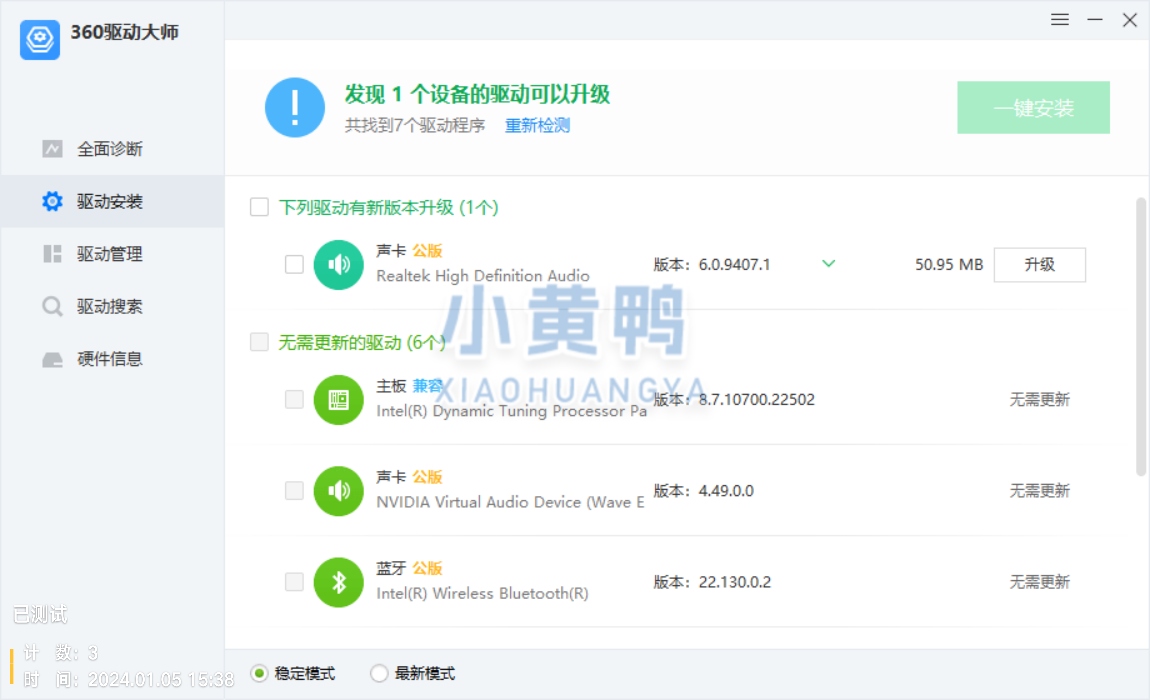Click the 公版 tag on NVIDIA 声卡 row
This screenshot has height=700, width=1150.
click(427, 477)
